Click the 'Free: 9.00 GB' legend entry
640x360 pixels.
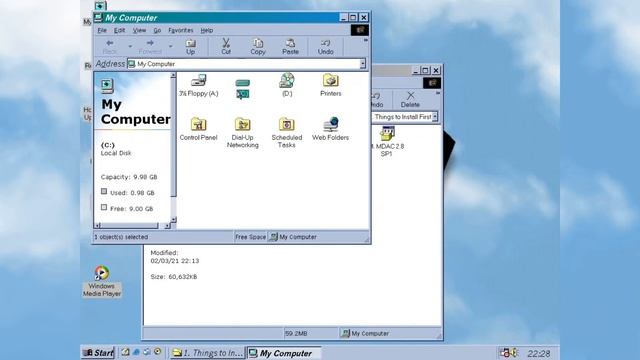point(127,208)
